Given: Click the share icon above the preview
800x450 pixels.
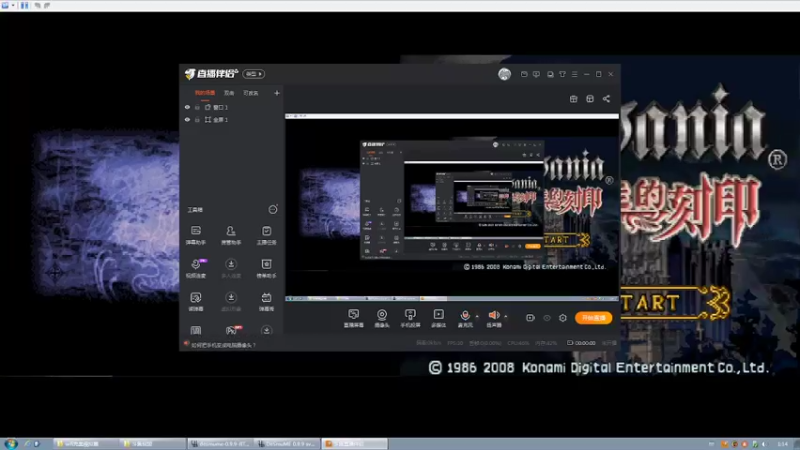Looking at the screenshot, I should (x=606, y=99).
